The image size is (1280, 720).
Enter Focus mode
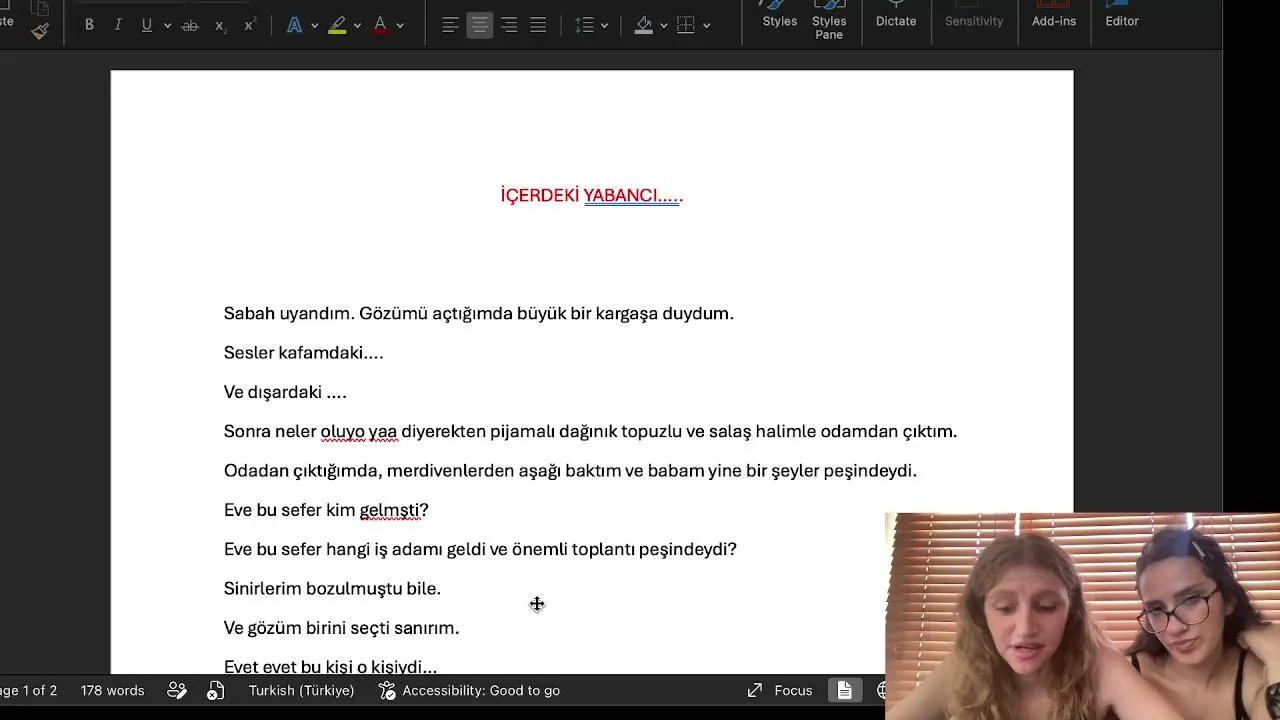point(780,690)
